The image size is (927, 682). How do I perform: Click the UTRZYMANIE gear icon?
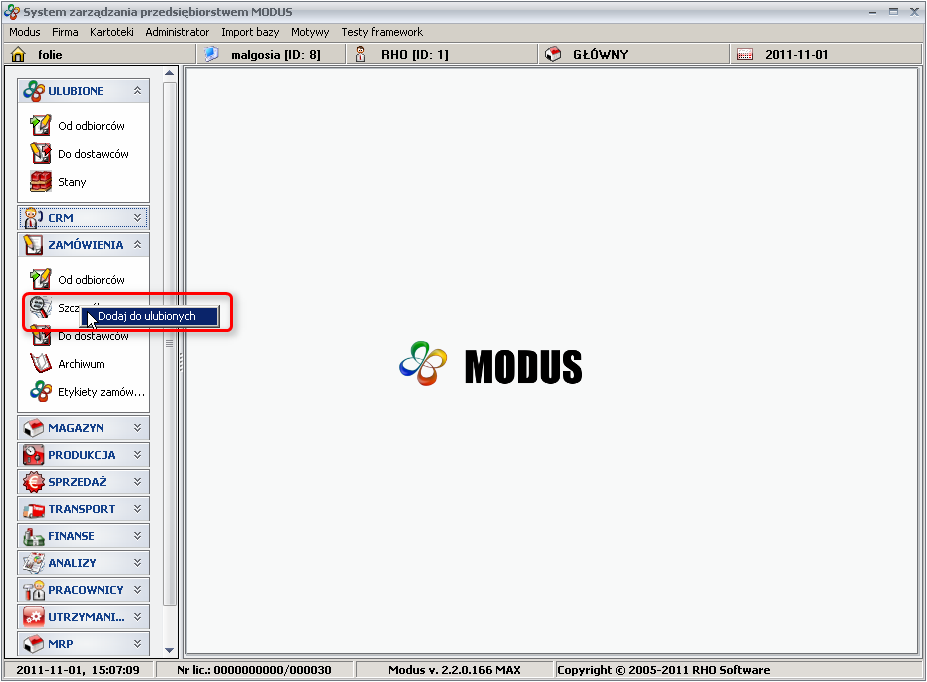(33, 617)
